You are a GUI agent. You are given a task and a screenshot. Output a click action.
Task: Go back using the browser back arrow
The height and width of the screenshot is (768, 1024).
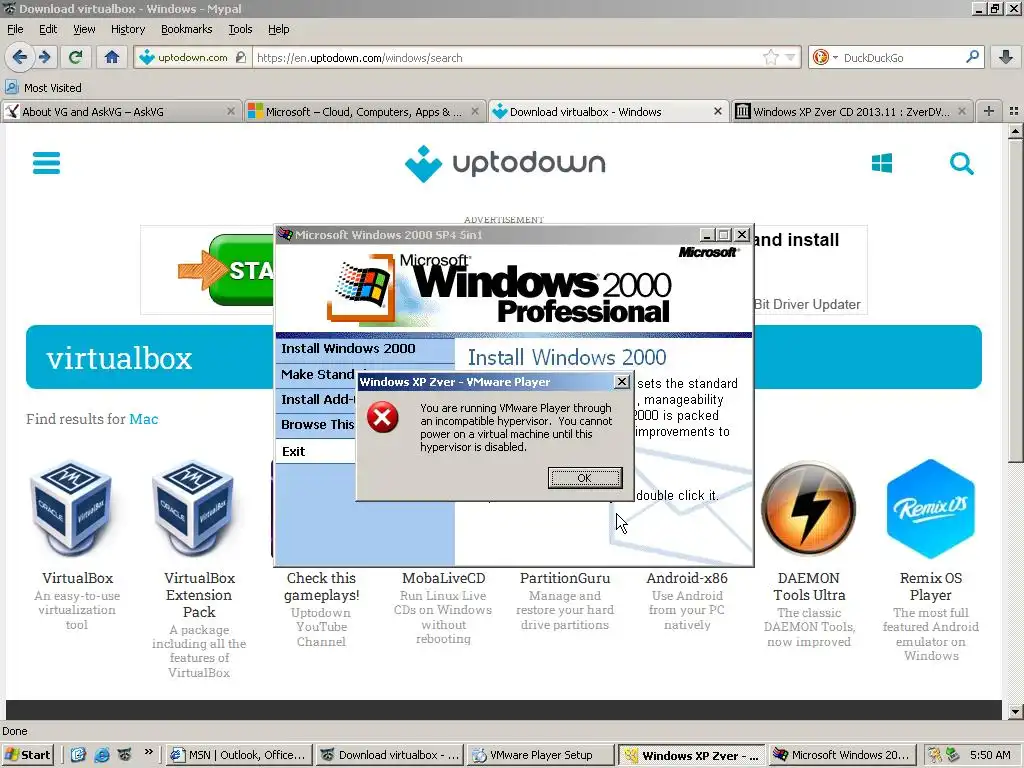coord(20,57)
